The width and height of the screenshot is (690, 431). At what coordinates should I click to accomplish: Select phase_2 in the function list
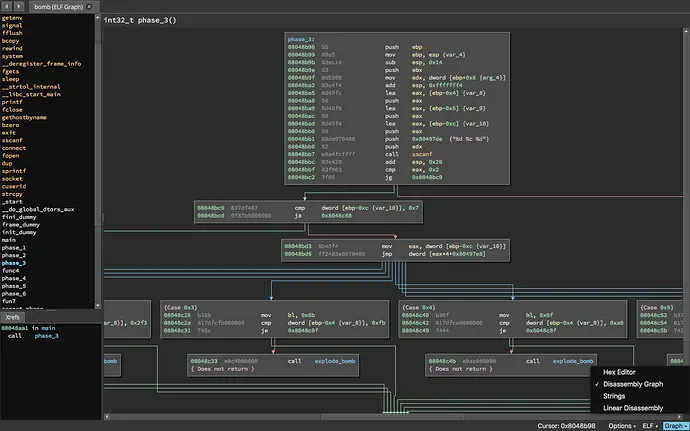pos(14,255)
